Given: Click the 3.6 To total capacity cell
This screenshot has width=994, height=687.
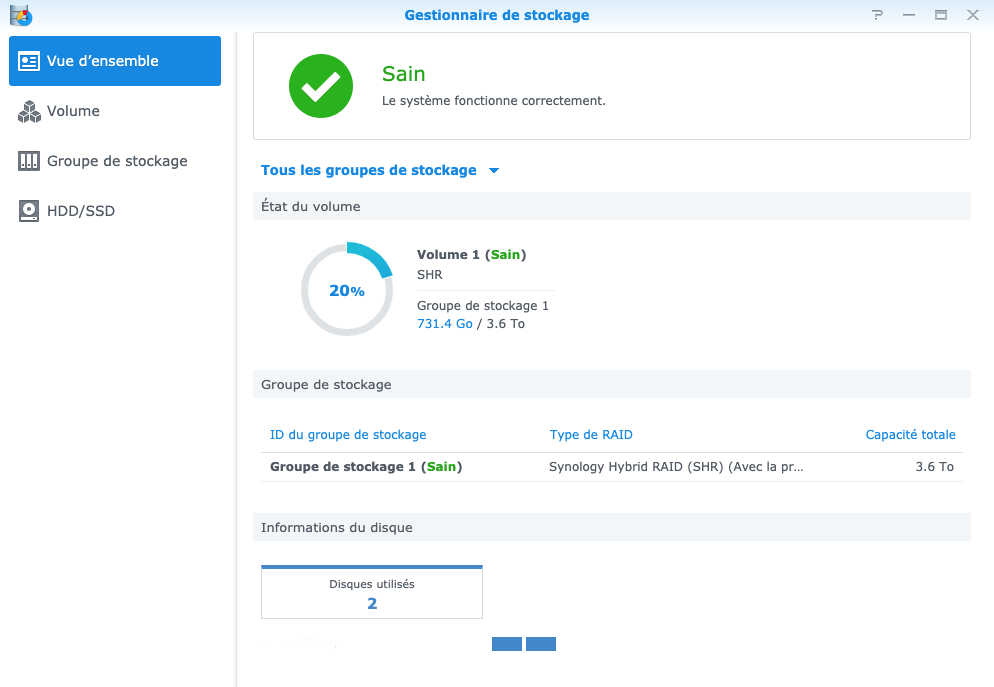Looking at the screenshot, I should point(934,467).
